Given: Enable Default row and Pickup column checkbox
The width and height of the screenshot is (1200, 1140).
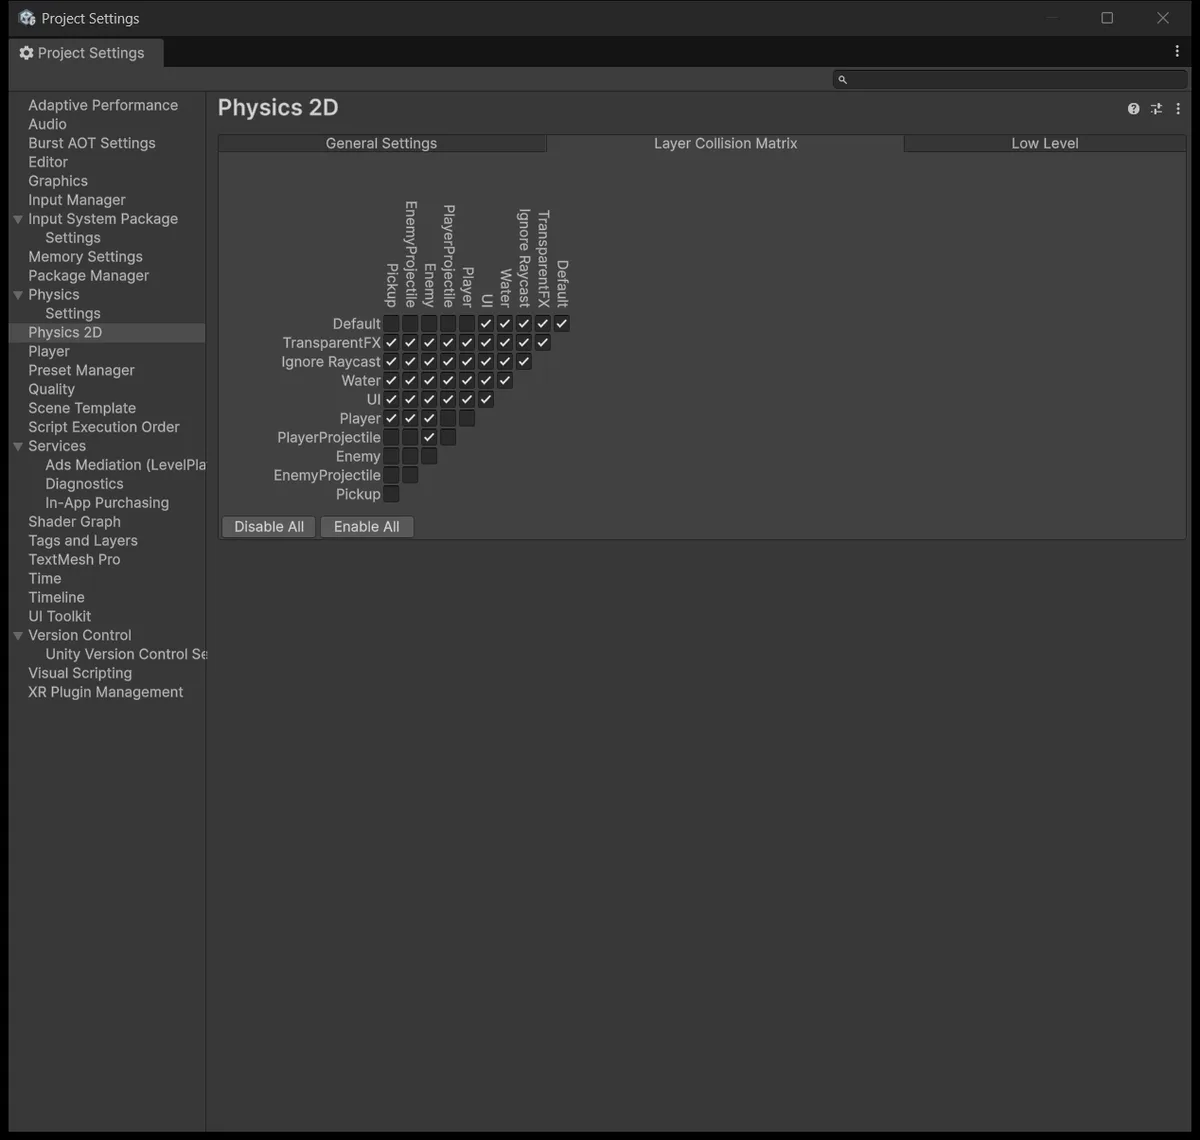Looking at the screenshot, I should tap(391, 324).
